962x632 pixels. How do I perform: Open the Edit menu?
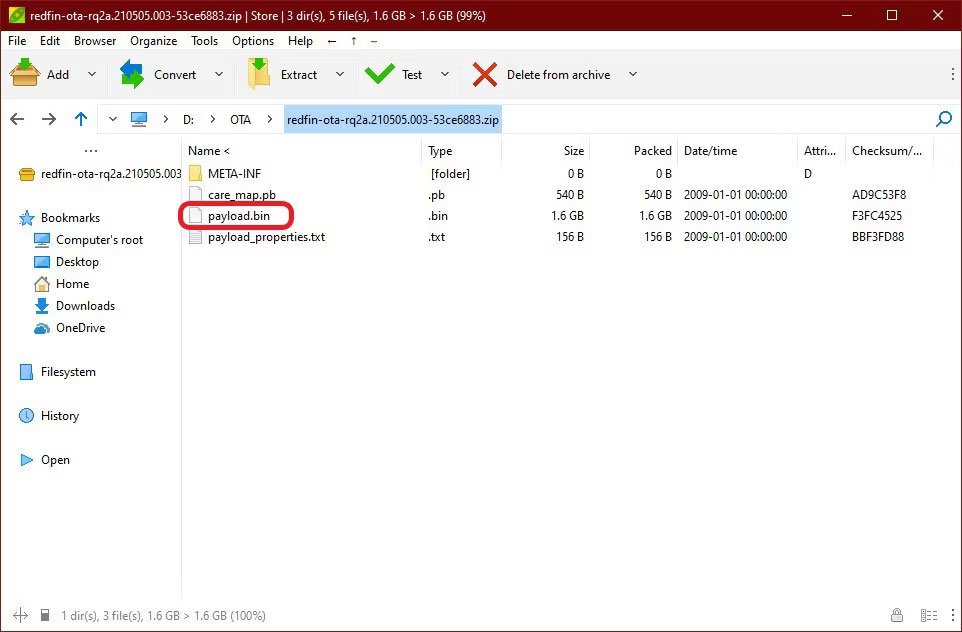click(x=50, y=40)
